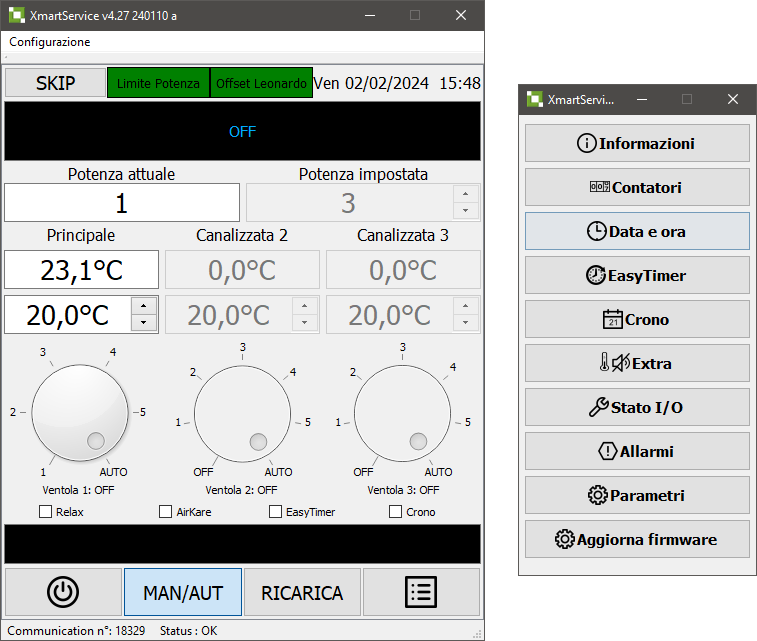Open the Configurazione menu

click(50, 42)
